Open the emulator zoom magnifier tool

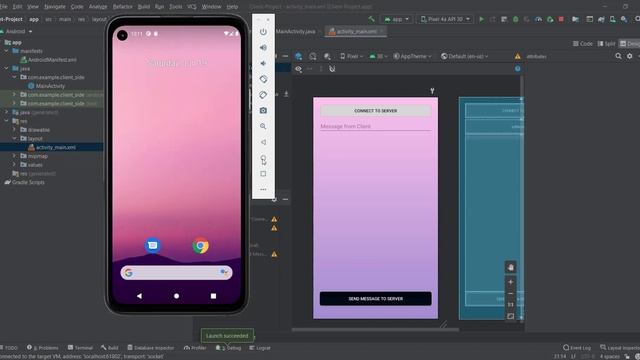coord(263,127)
